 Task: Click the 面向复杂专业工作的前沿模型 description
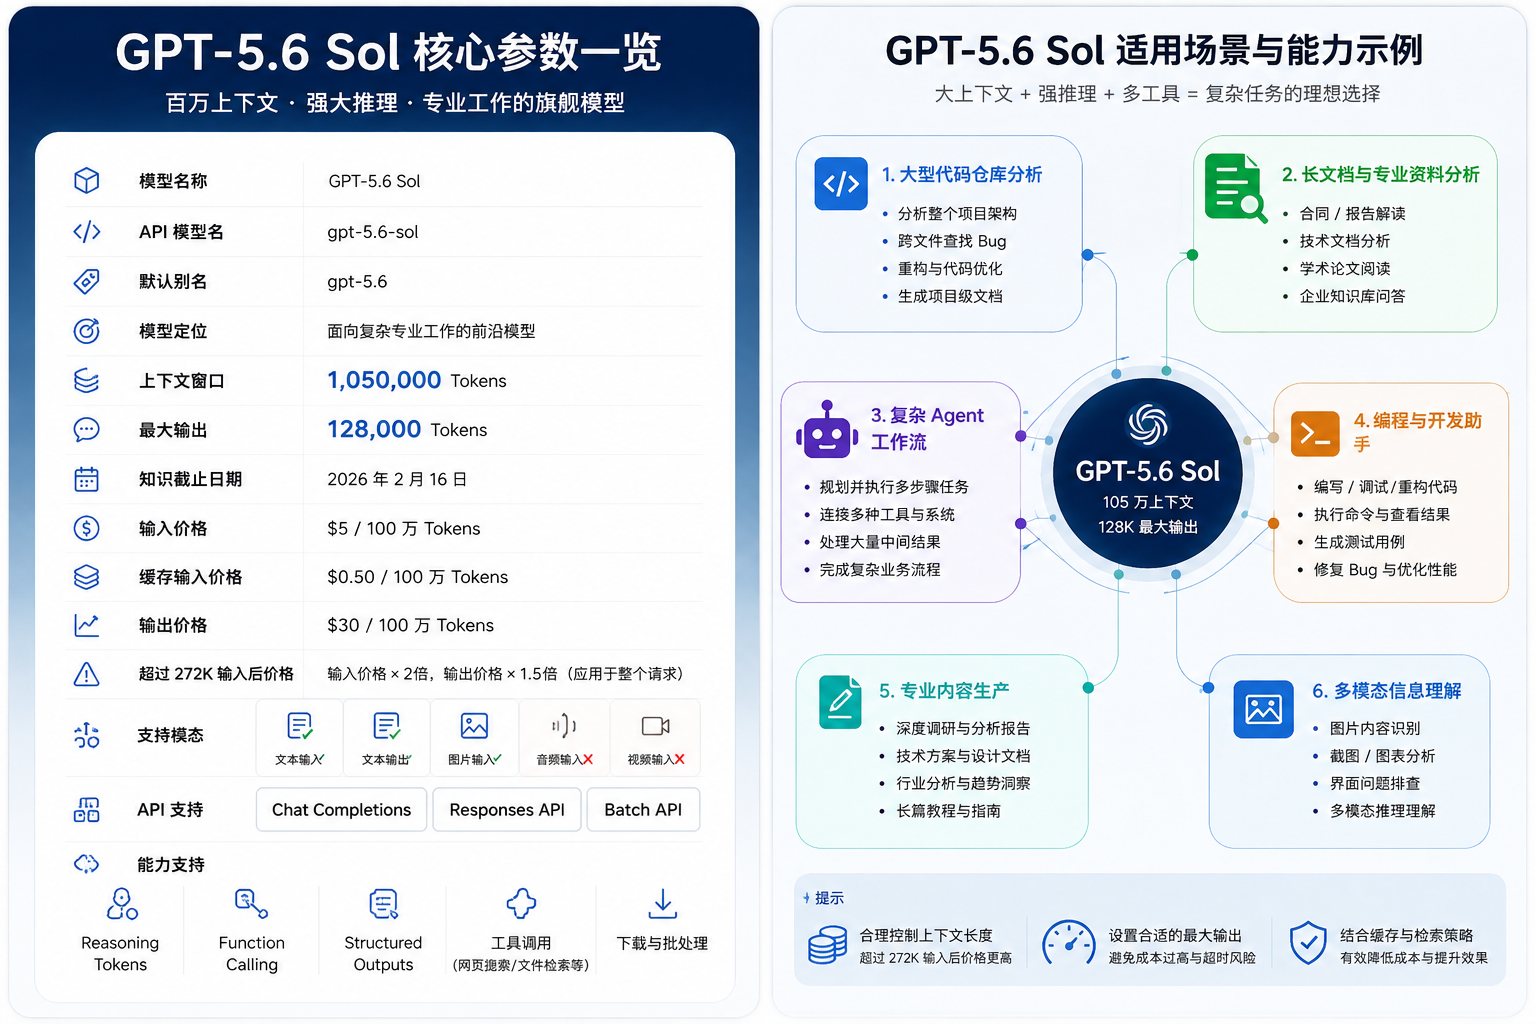(431, 331)
